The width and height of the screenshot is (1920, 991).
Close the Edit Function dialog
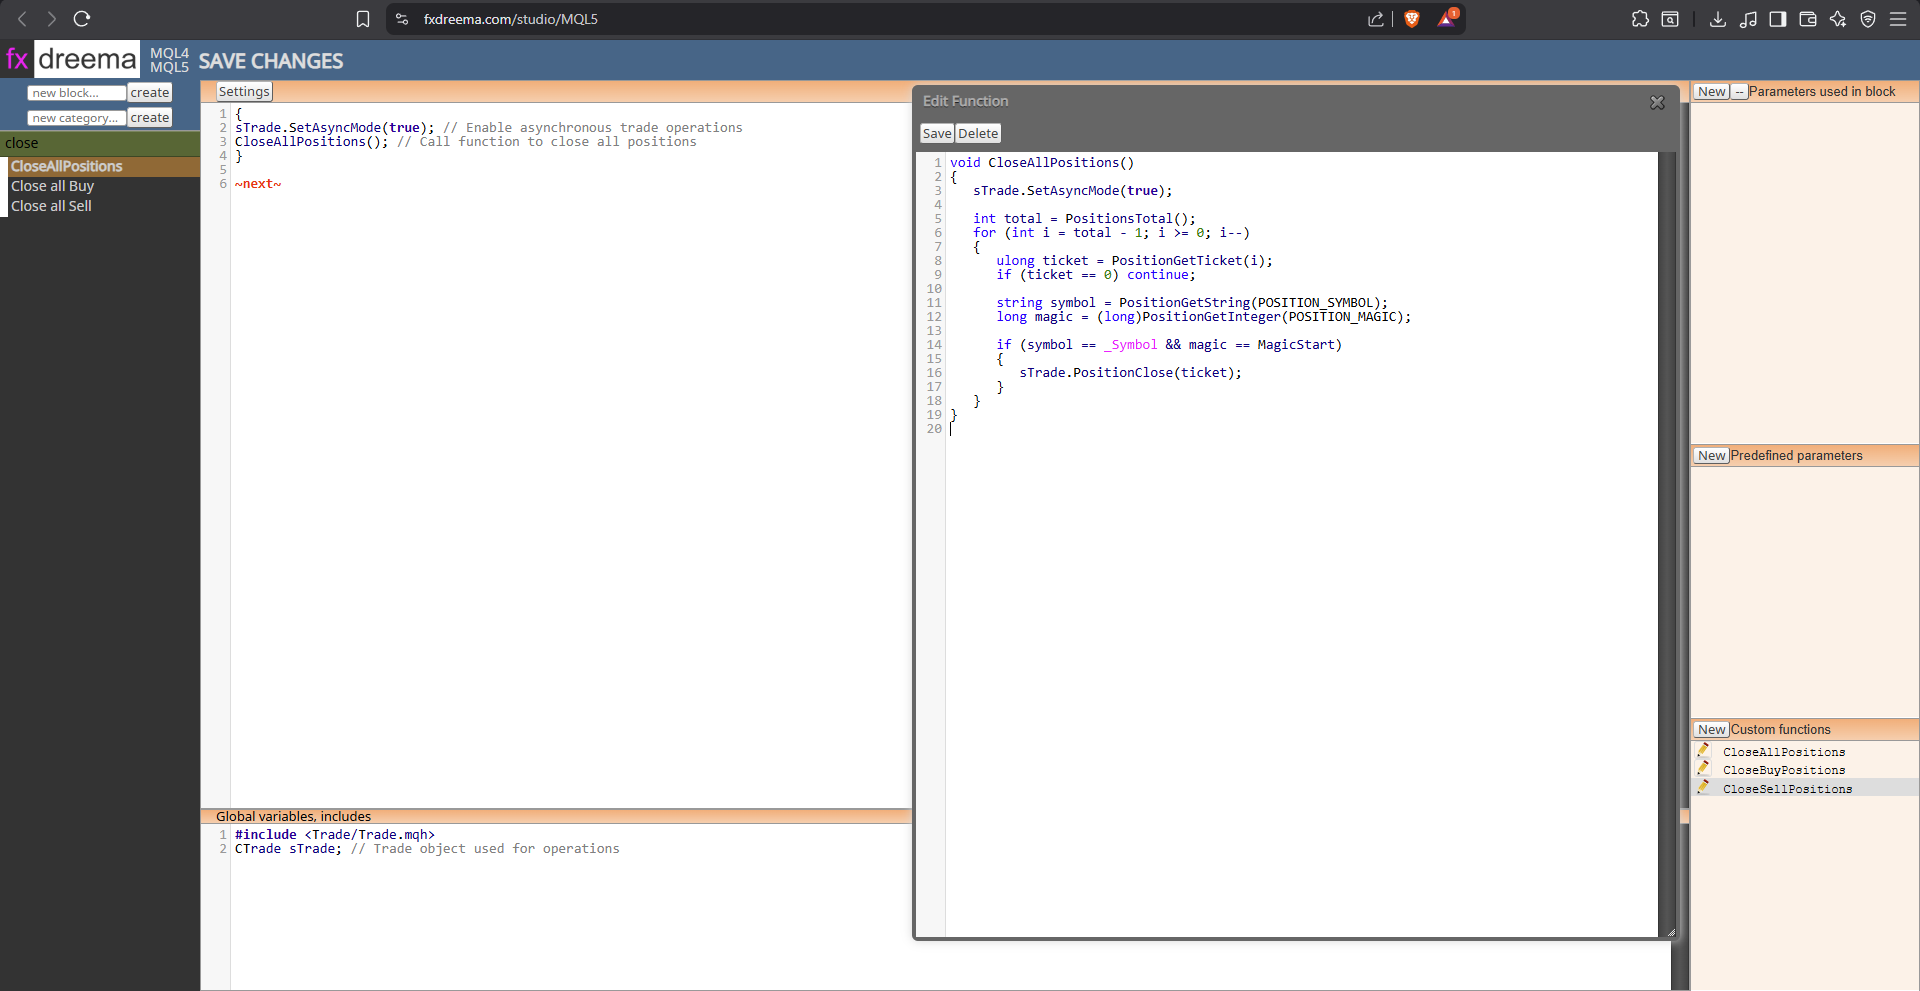1657,102
